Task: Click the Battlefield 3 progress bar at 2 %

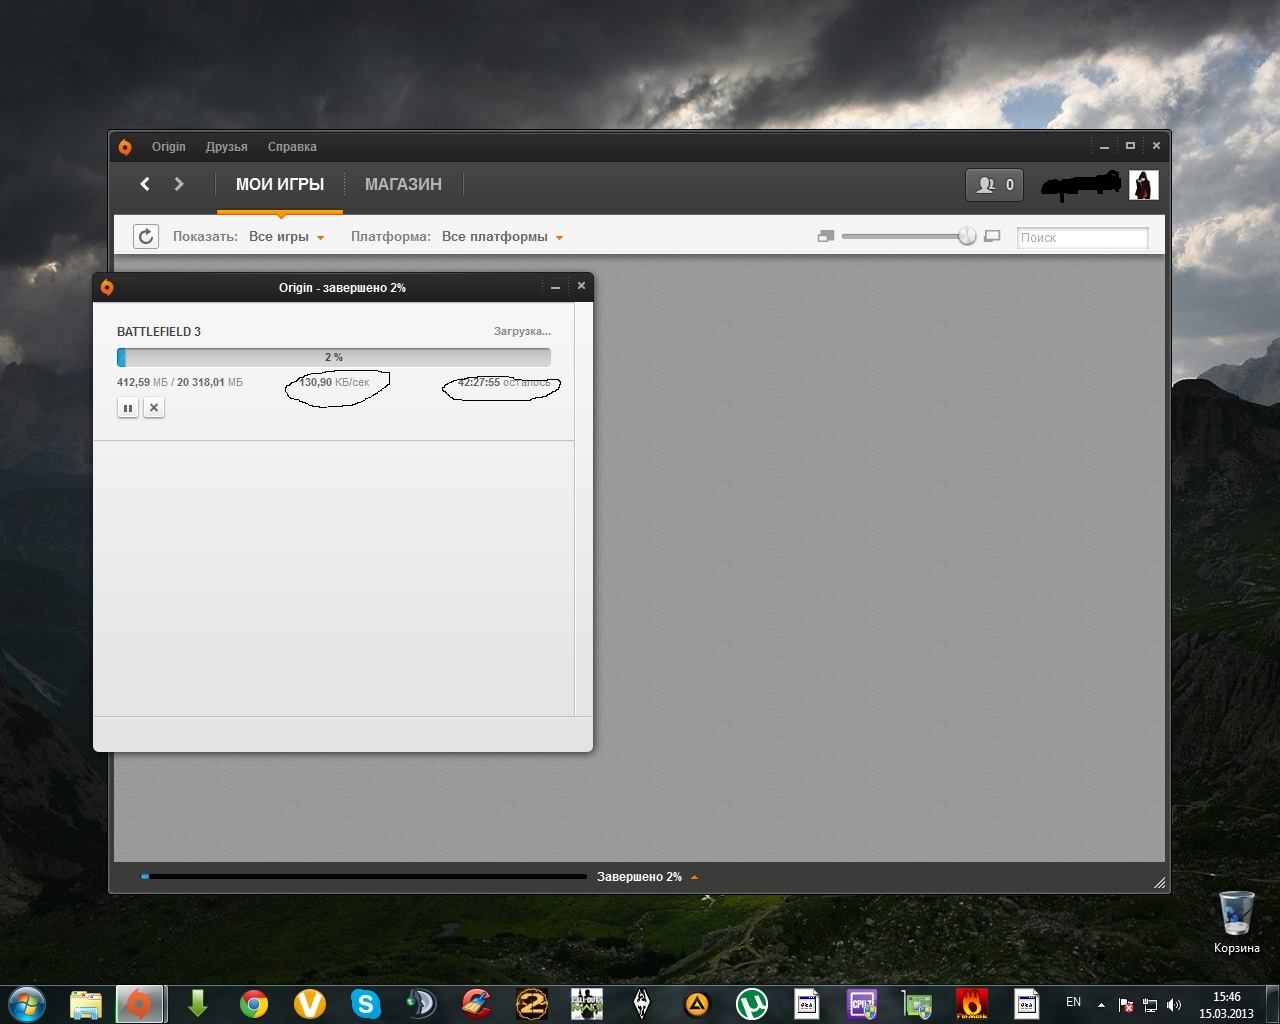Action: (334, 357)
